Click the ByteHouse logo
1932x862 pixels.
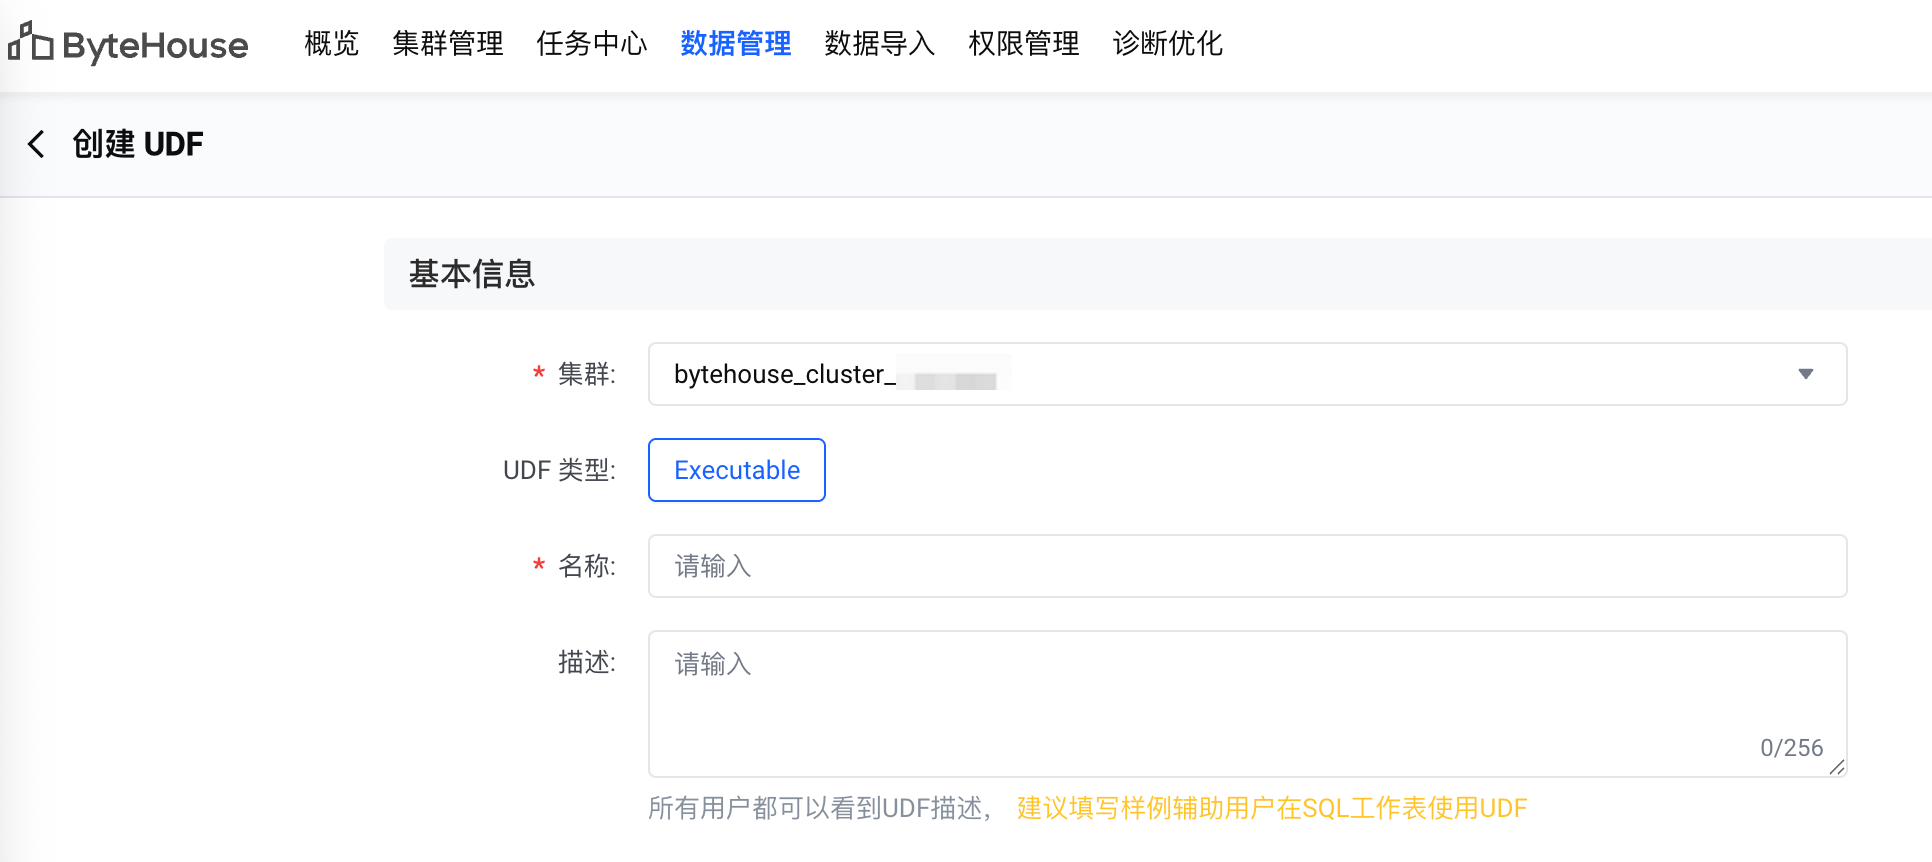pyautogui.click(x=128, y=44)
